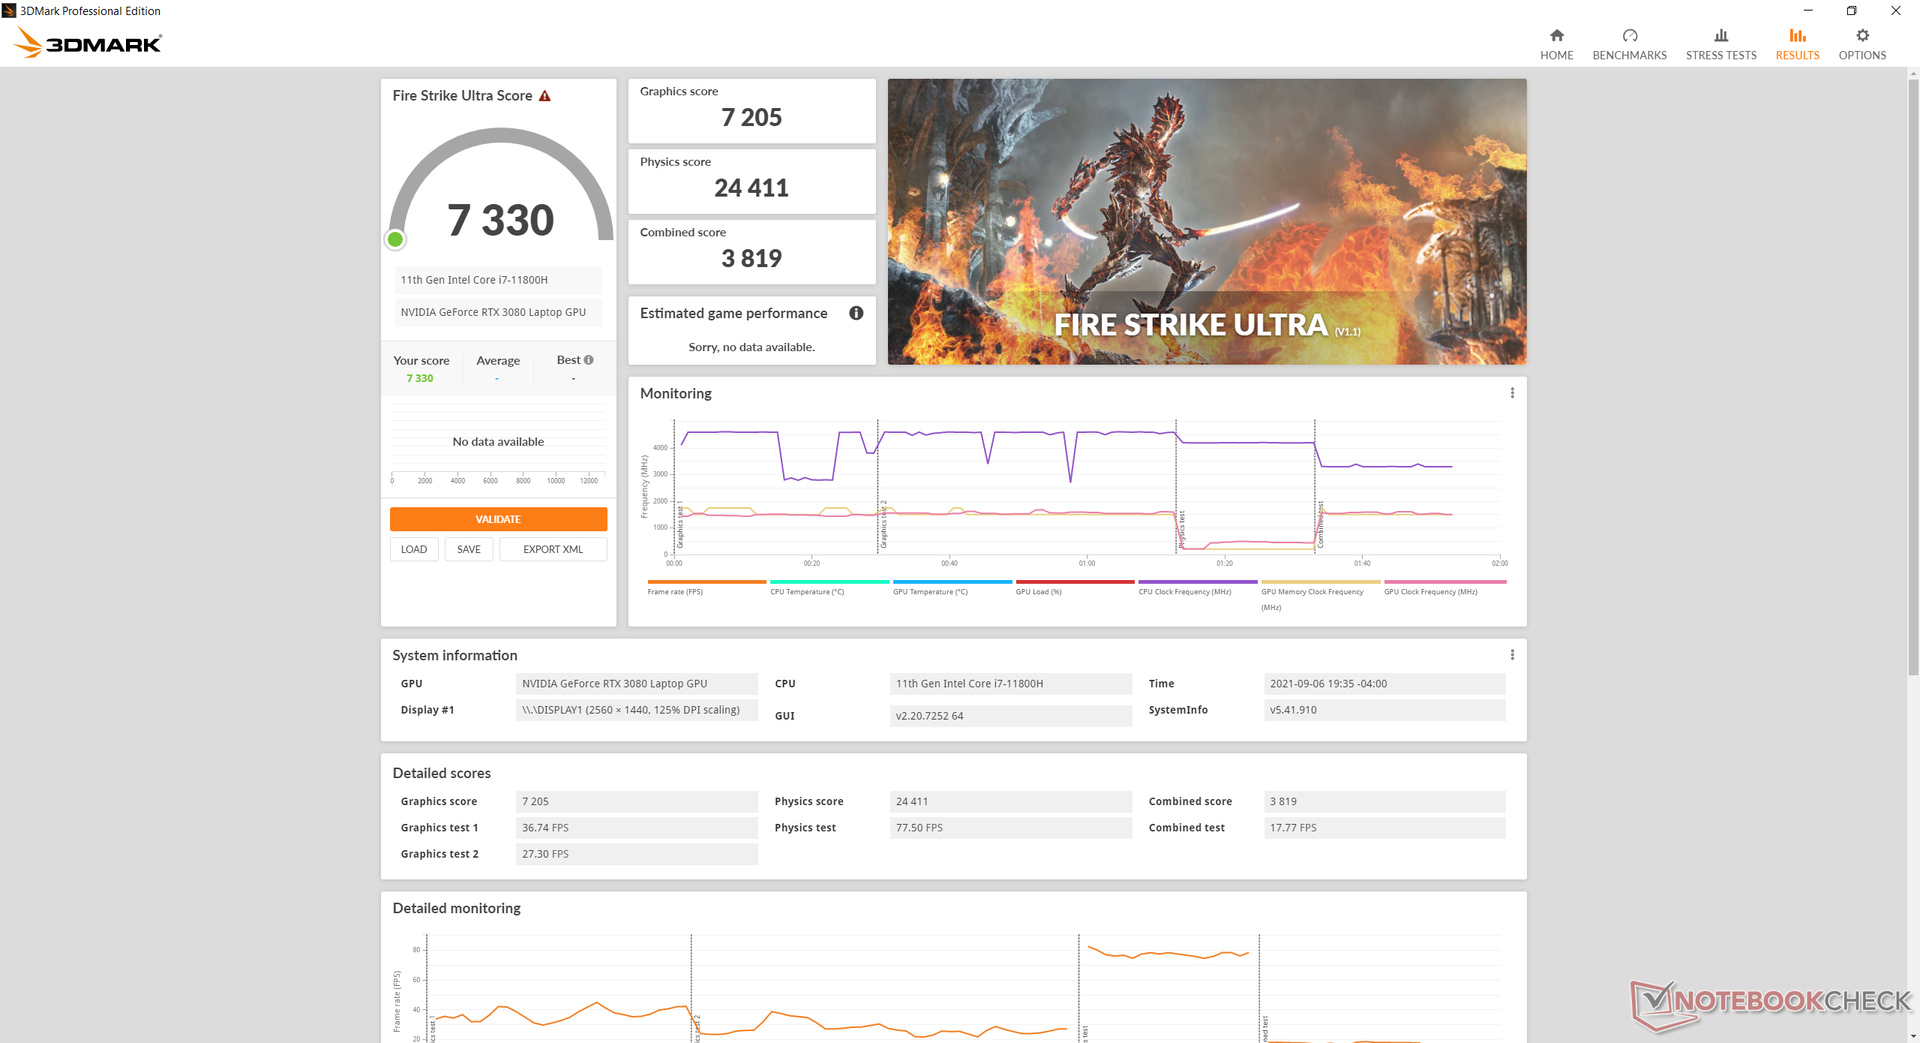This screenshot has height=1043, width=1920.
Task: Toggle the GPU Load (%) legend entry
Action: (1074, 588)
